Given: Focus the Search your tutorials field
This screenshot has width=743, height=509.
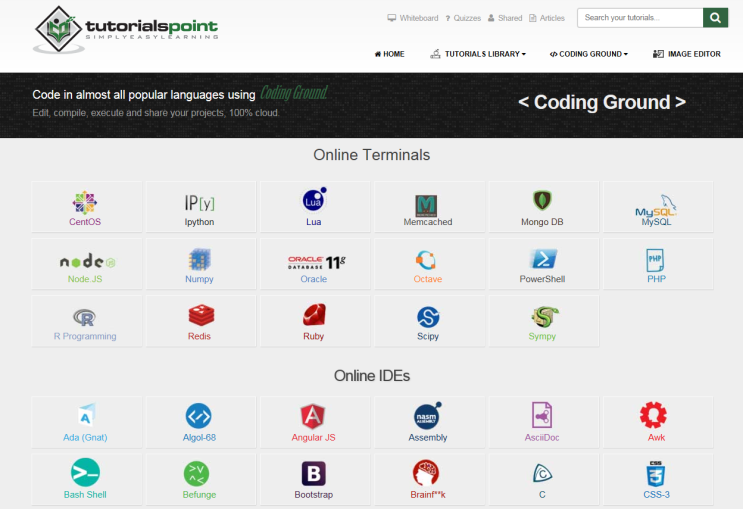Looking at the screenshot, I should point(640,18).
